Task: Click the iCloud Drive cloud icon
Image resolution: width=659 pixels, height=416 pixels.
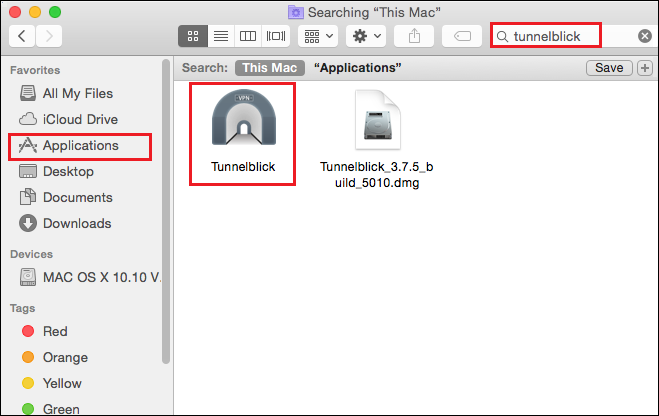Action: pos(28,119)
